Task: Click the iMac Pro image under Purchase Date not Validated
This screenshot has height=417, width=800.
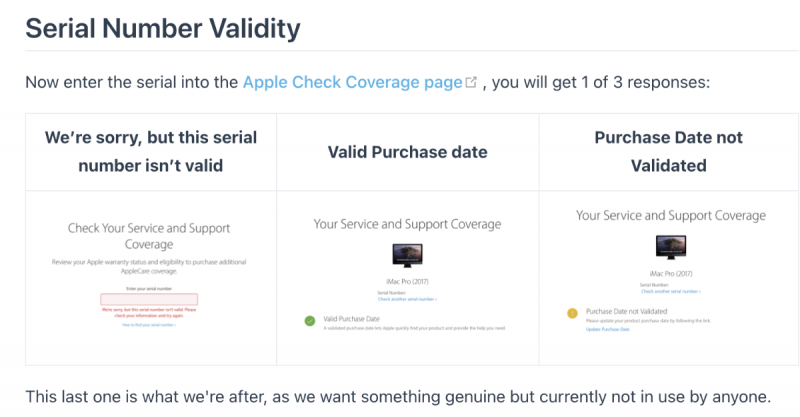Action: pos(670,245)
